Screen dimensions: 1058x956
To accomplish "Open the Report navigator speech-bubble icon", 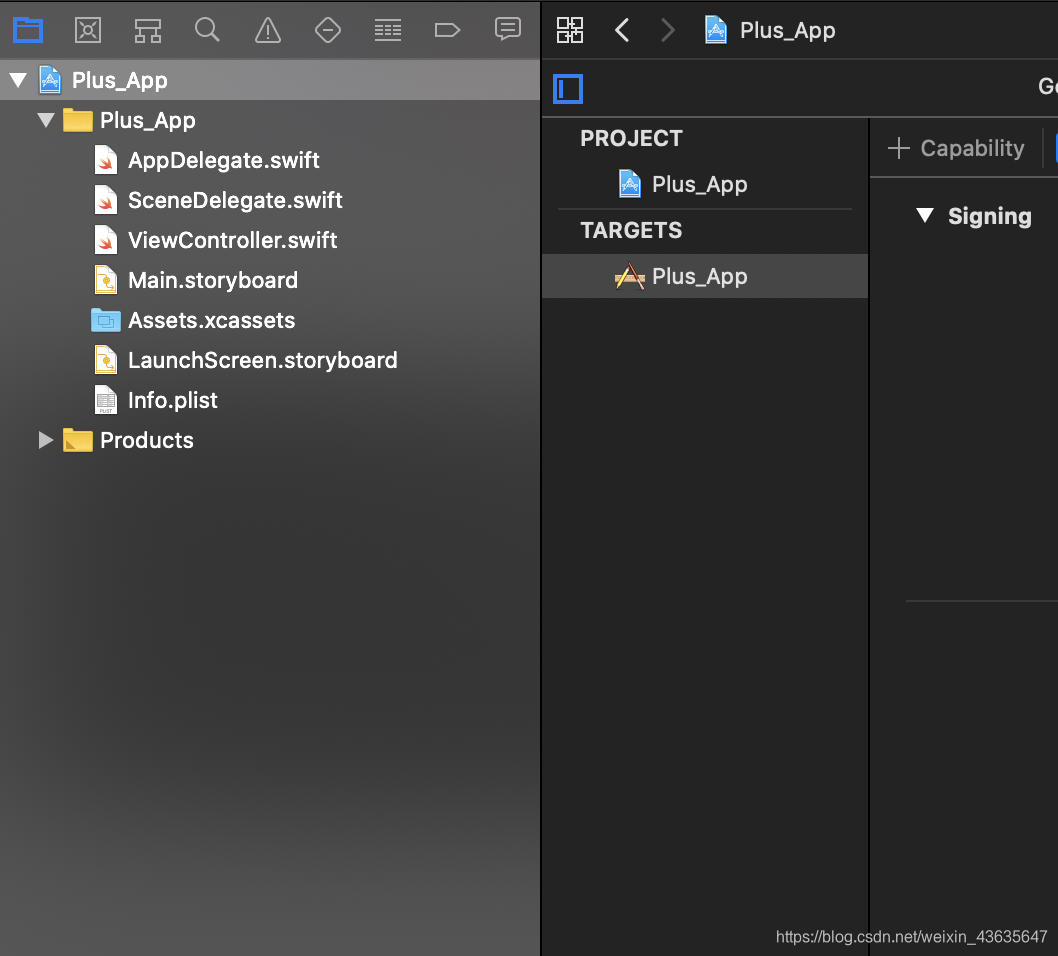I will tap(507, 29).
